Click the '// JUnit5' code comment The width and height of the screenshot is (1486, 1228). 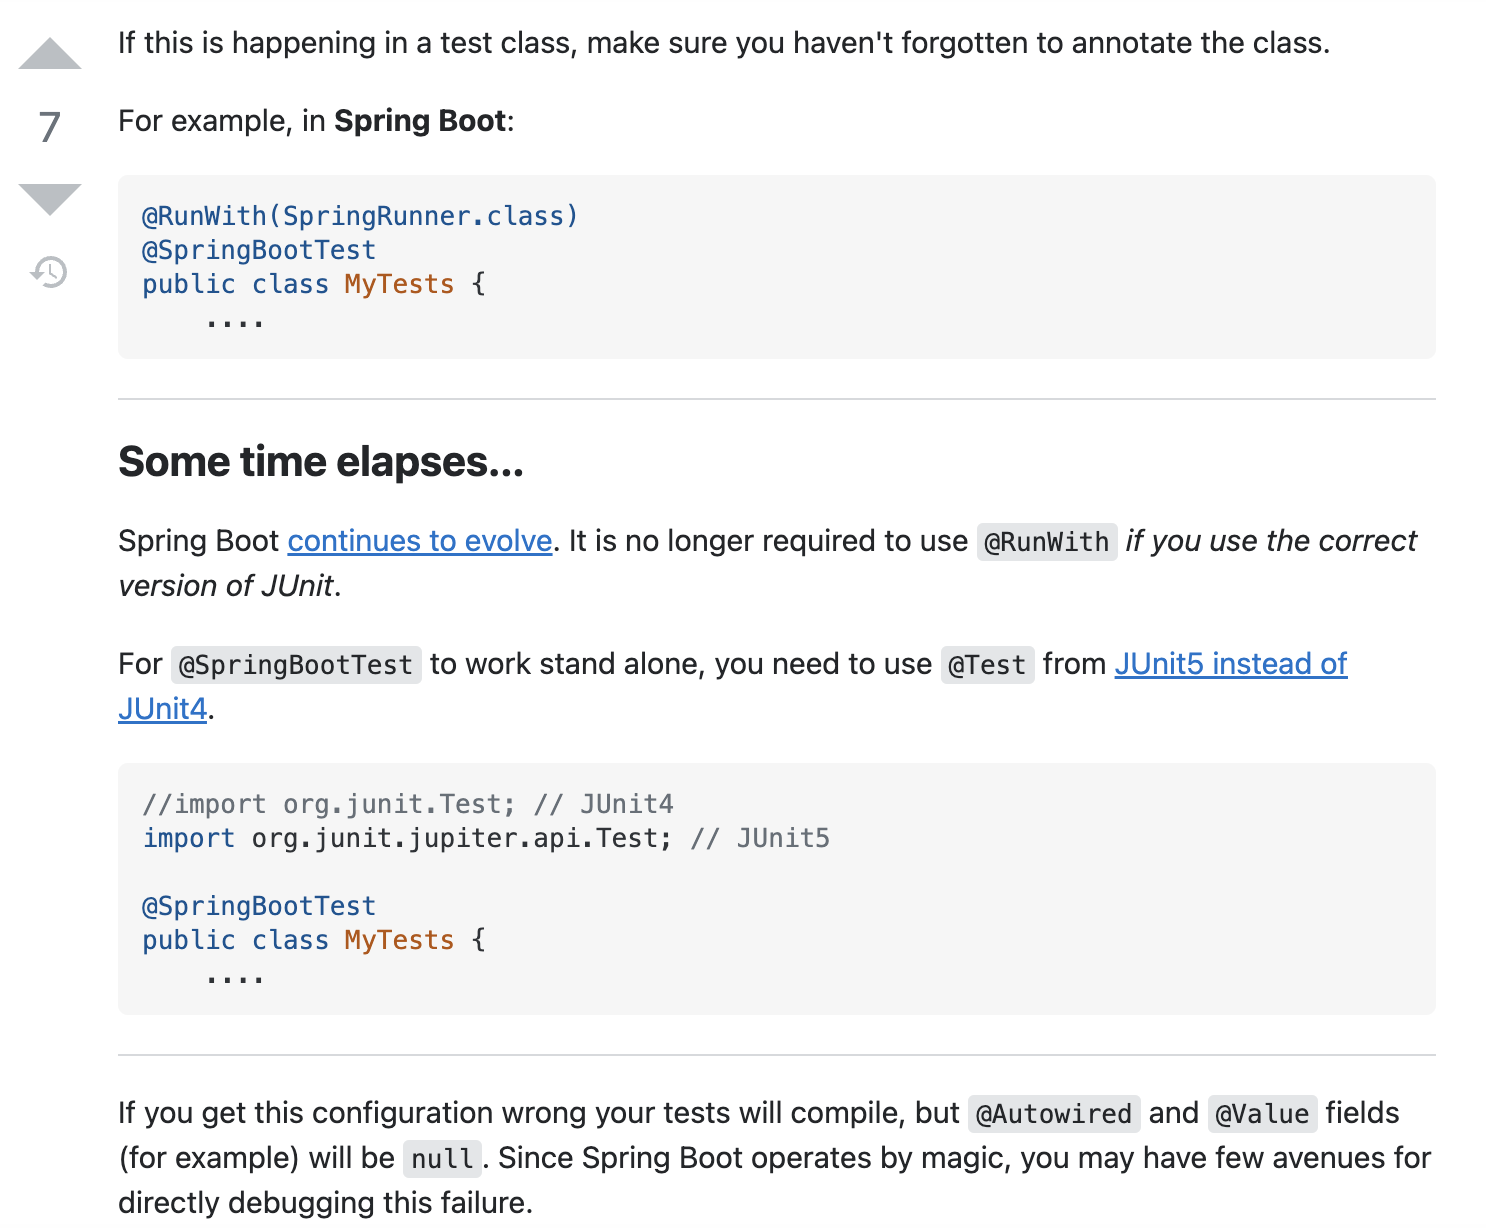(760, 838)
